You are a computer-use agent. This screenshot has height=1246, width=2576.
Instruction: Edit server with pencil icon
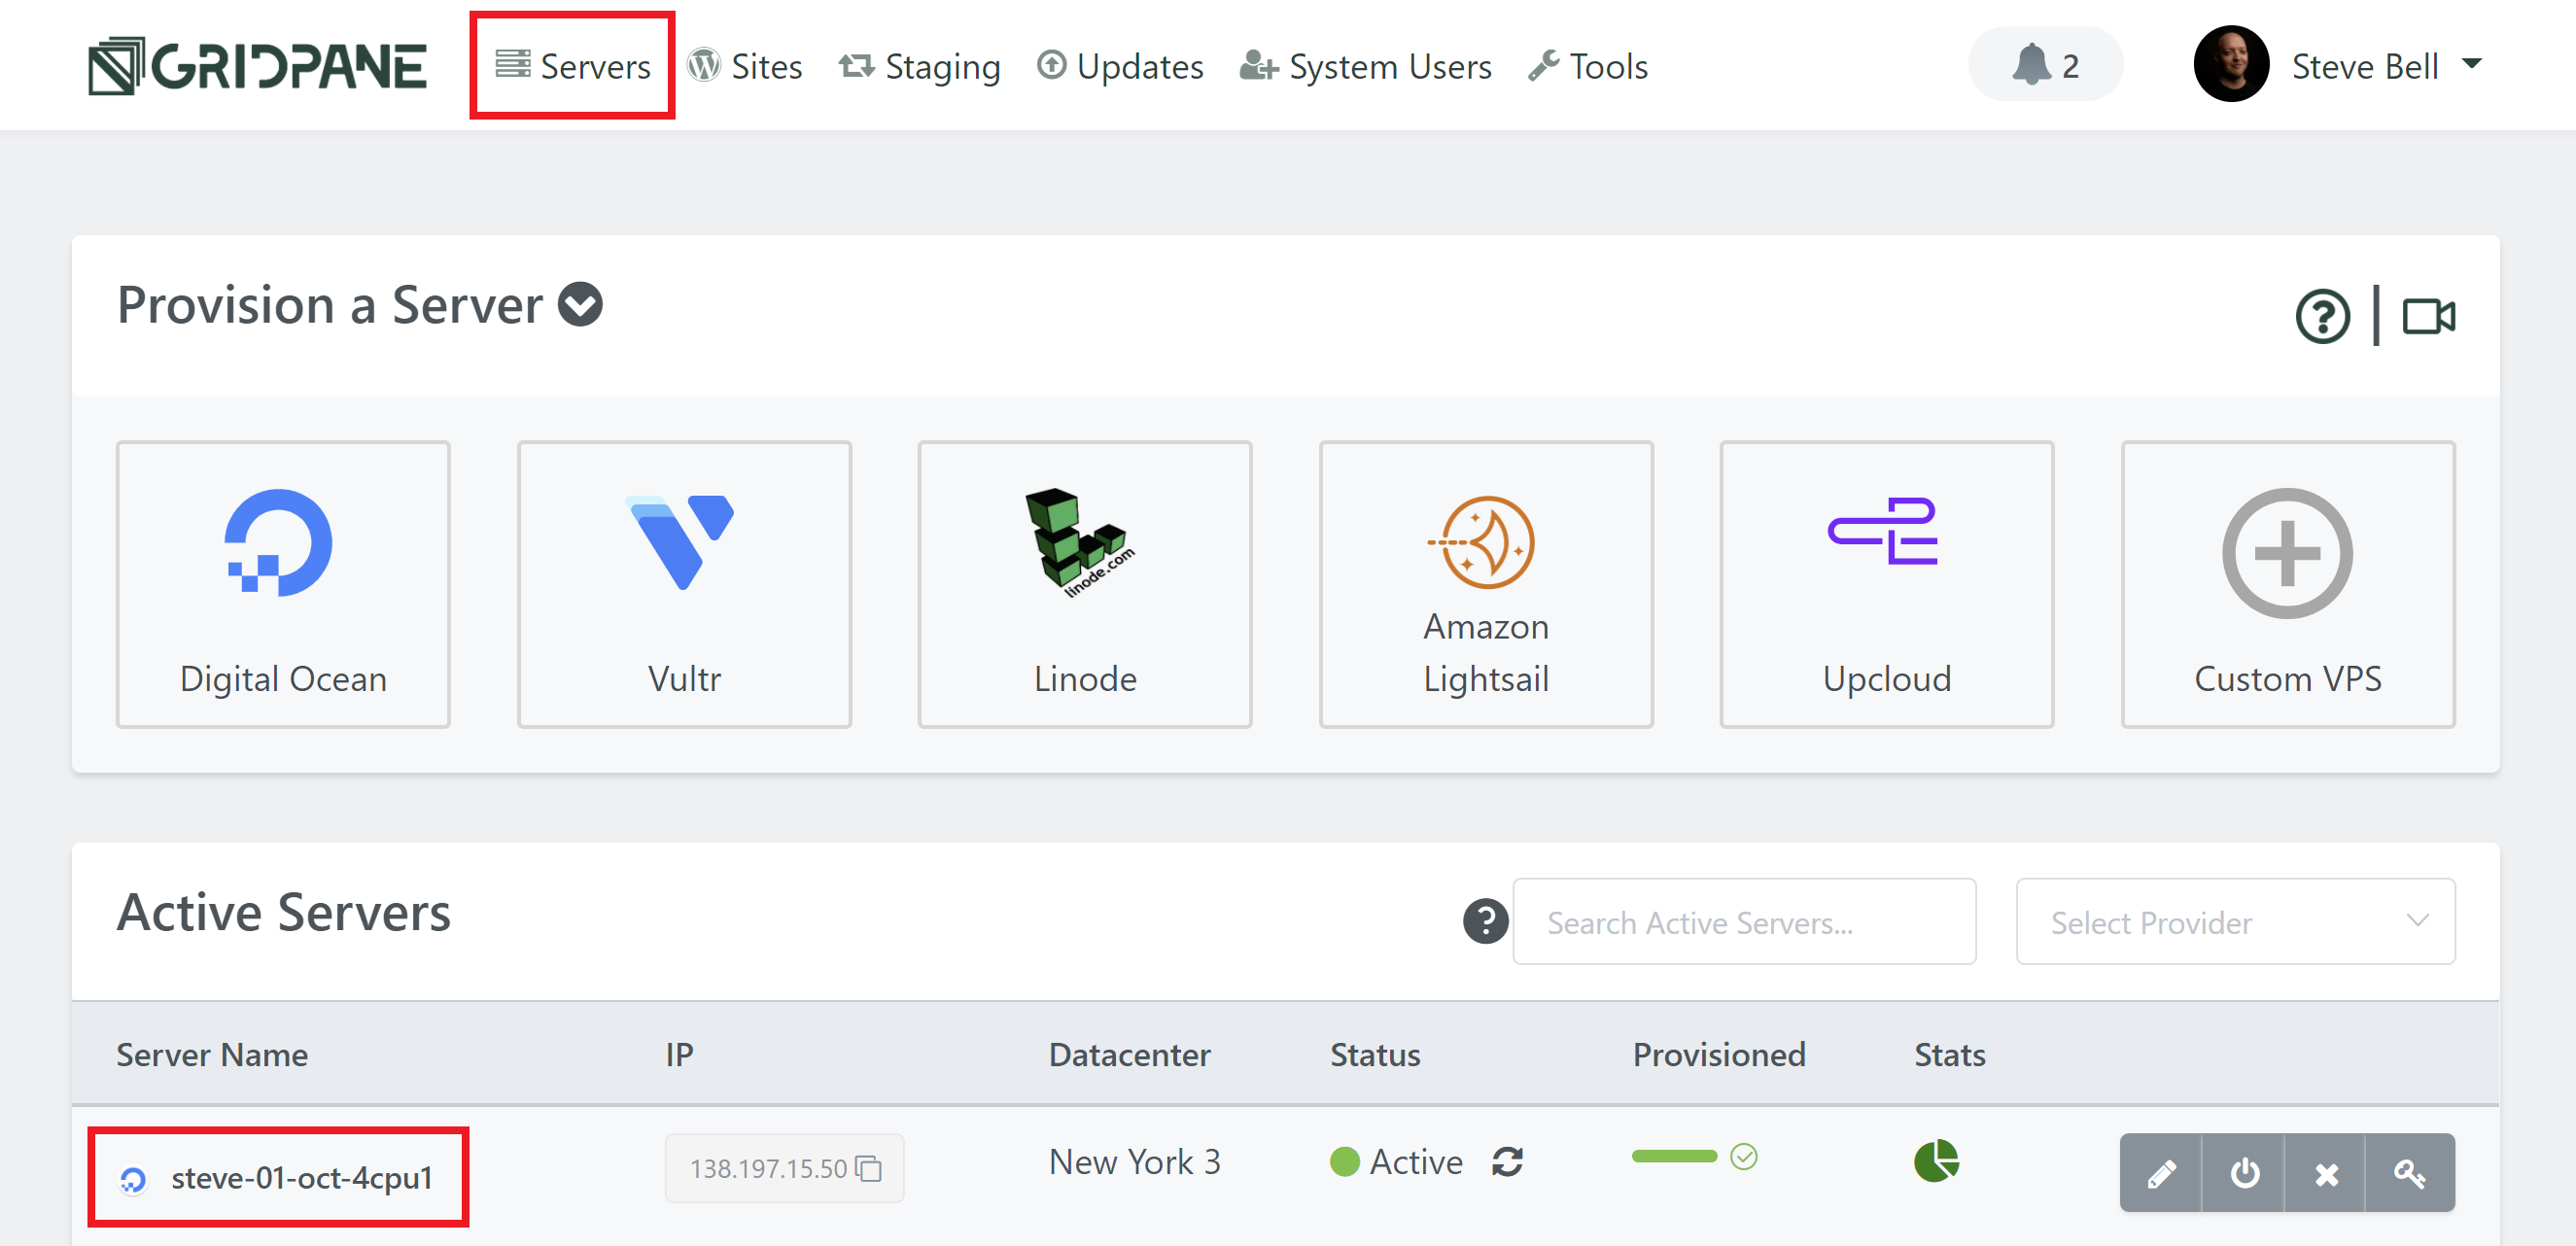(x=2161, y=1173)
